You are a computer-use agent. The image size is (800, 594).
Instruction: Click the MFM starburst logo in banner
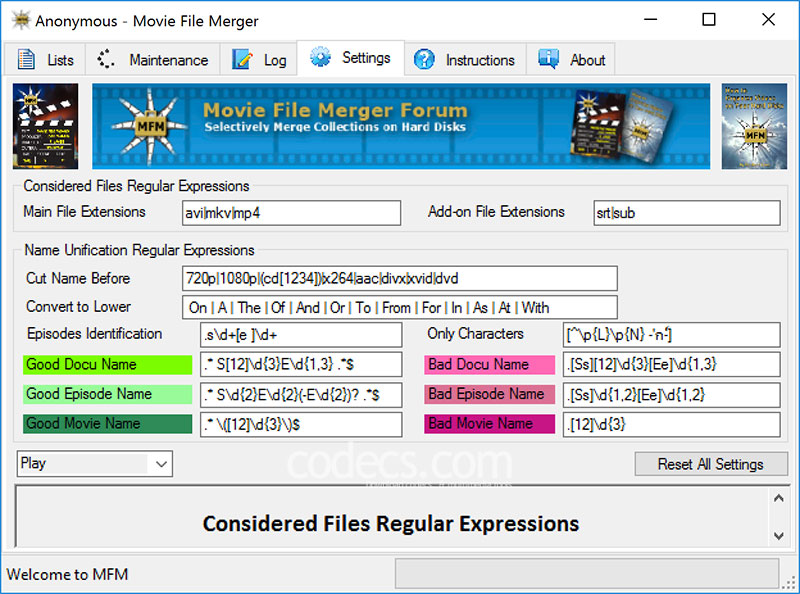tap(149, 126)
